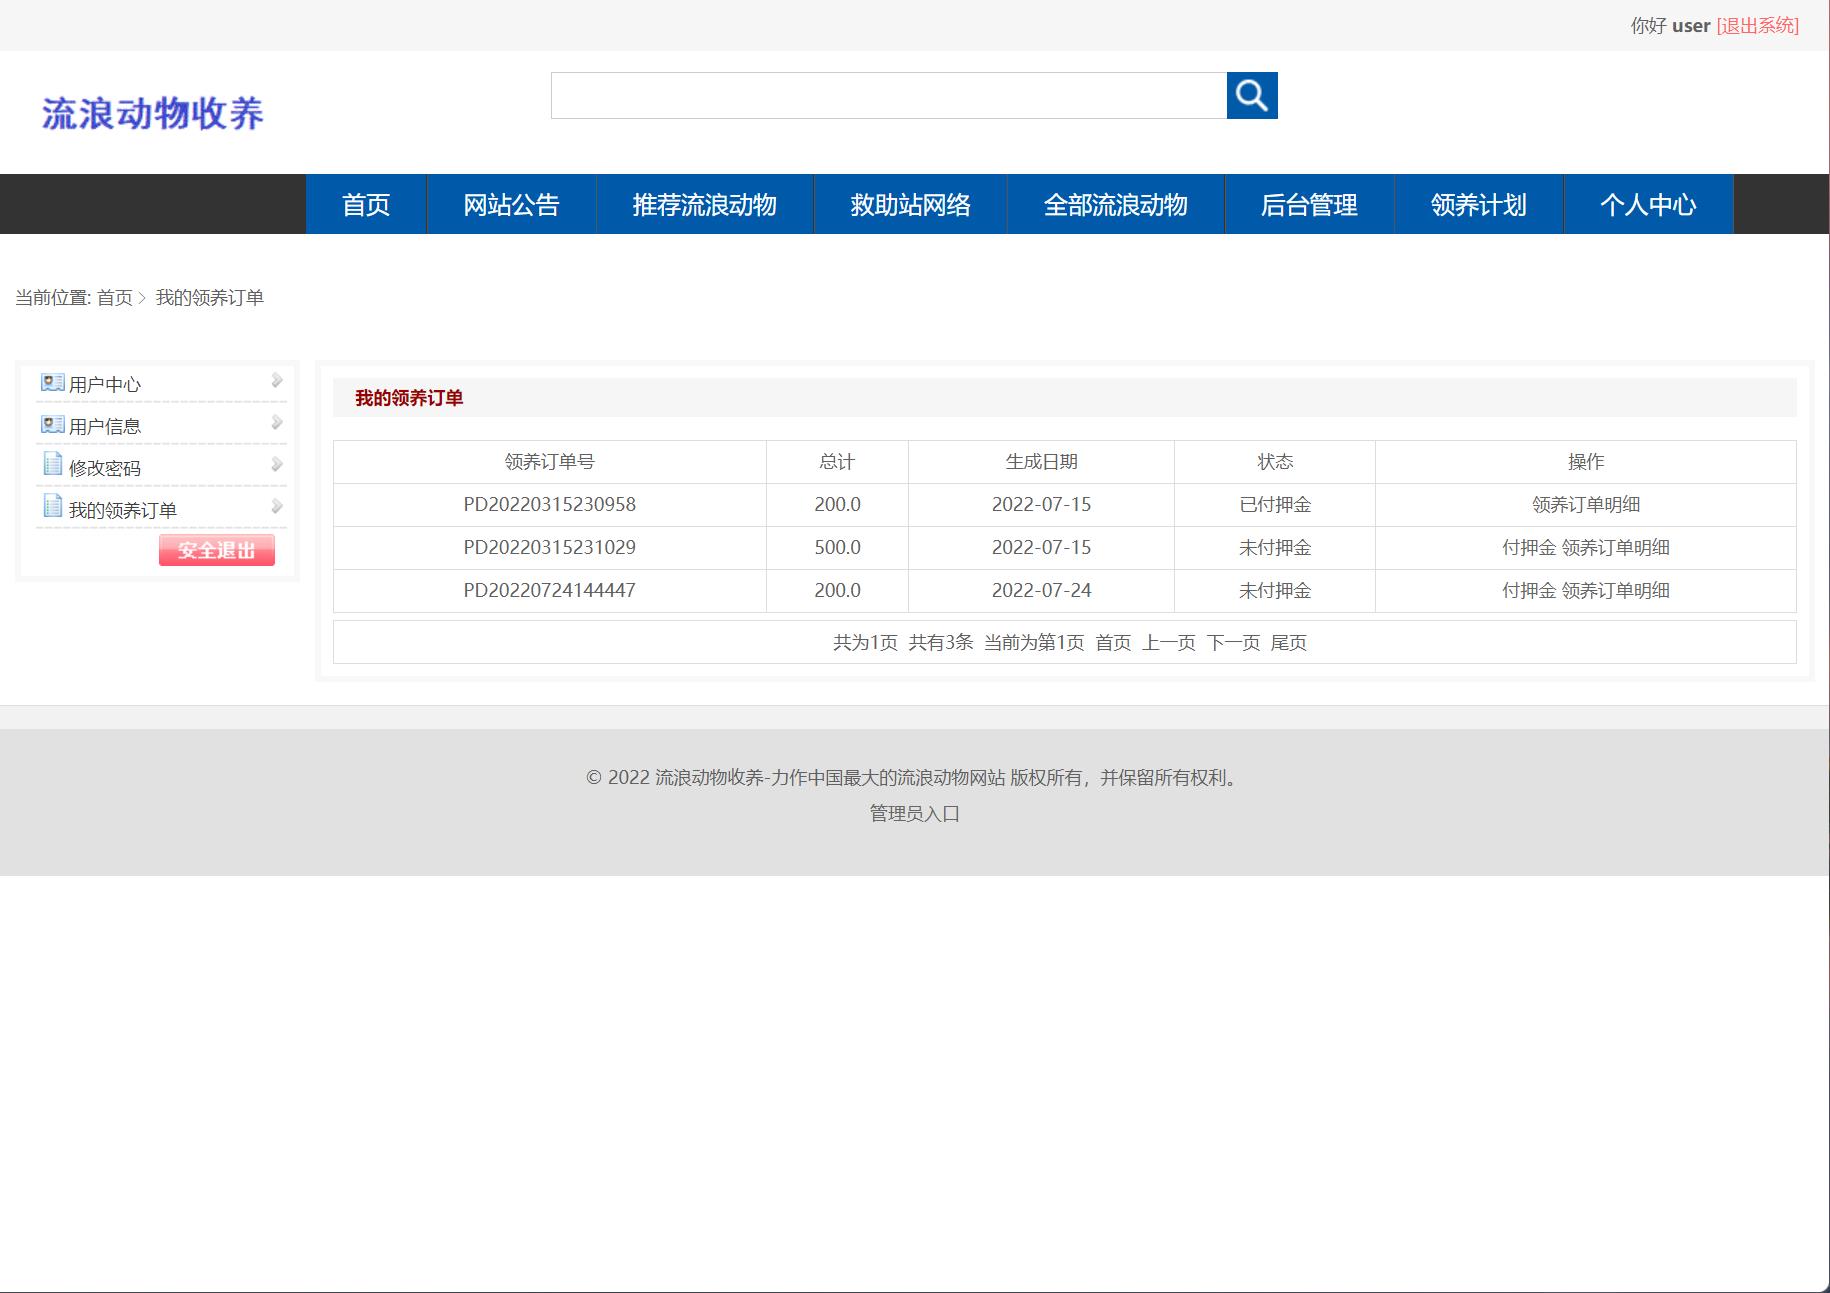
Task: Click the 退出系统 link
Action: point(1756,26)
